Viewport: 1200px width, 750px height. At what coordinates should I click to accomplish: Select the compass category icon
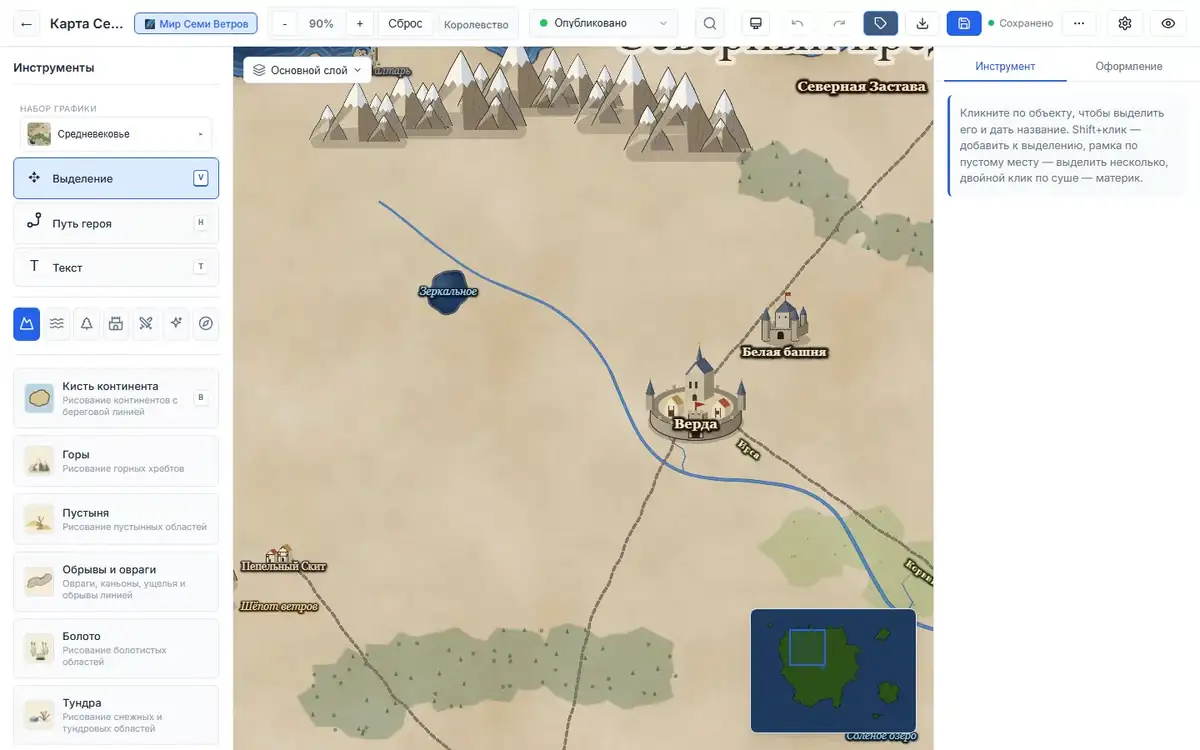tap(206, 323)
